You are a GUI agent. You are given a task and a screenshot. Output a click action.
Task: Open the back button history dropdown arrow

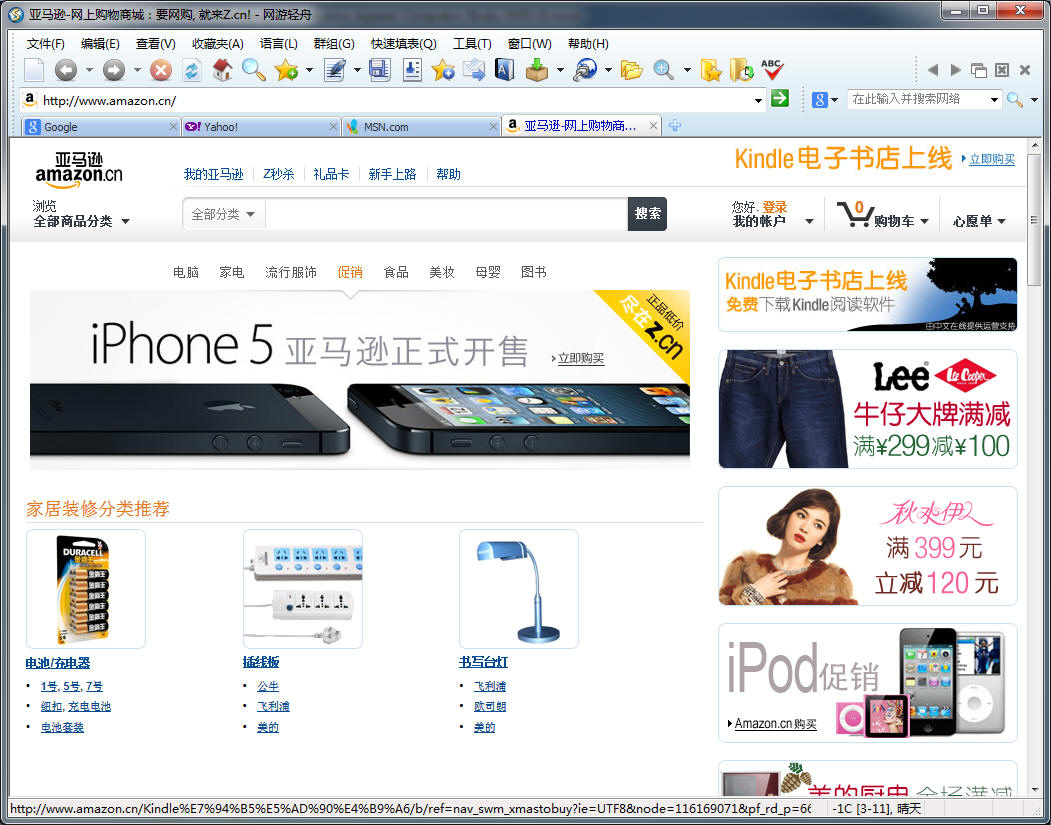[89, 70]
